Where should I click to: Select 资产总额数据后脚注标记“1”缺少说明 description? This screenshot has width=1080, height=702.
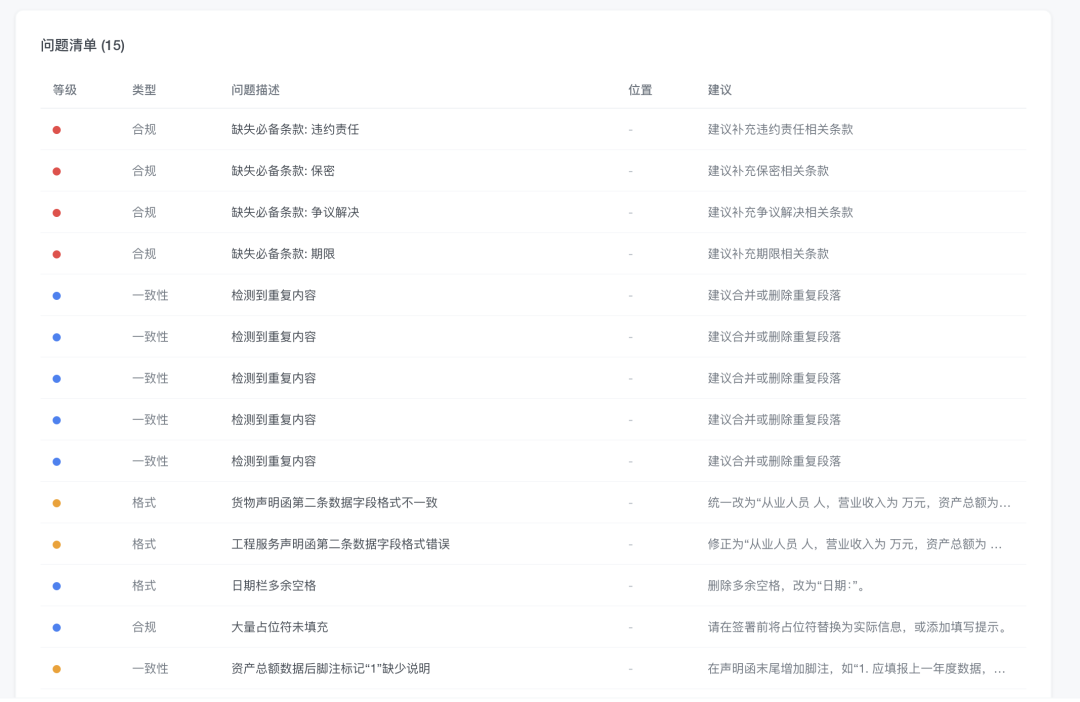pyautogui.click(x=331, y=668)
